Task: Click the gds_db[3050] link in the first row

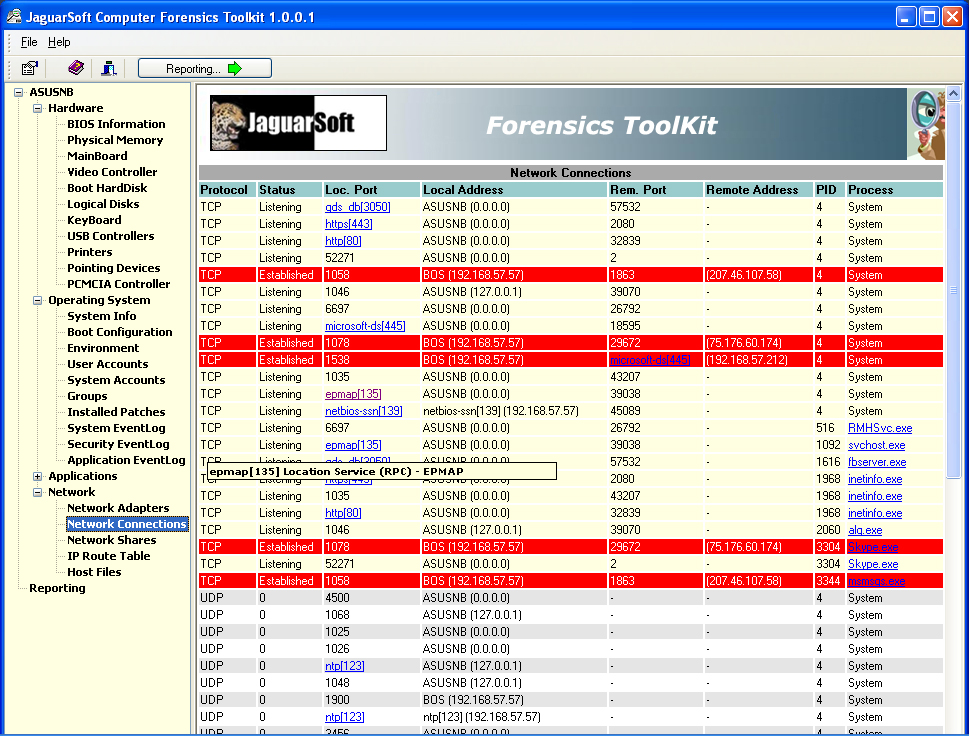Action: [x=358, y=207]
